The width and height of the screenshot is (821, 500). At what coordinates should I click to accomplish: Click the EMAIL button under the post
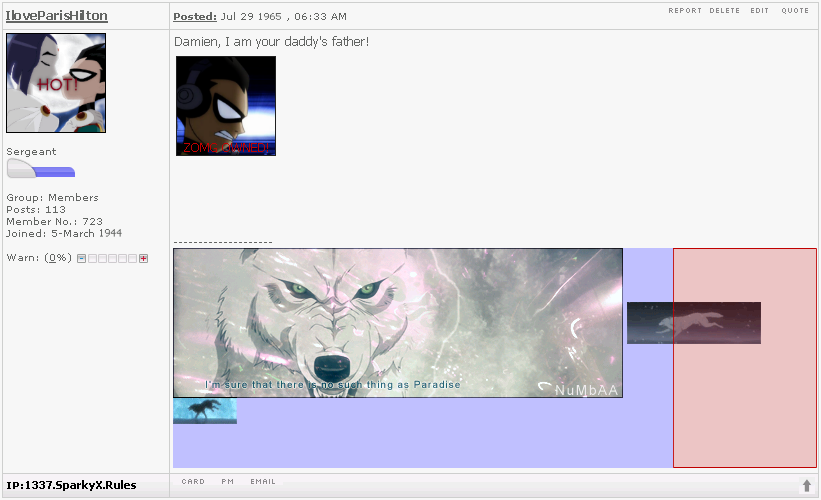pos(263,481)
